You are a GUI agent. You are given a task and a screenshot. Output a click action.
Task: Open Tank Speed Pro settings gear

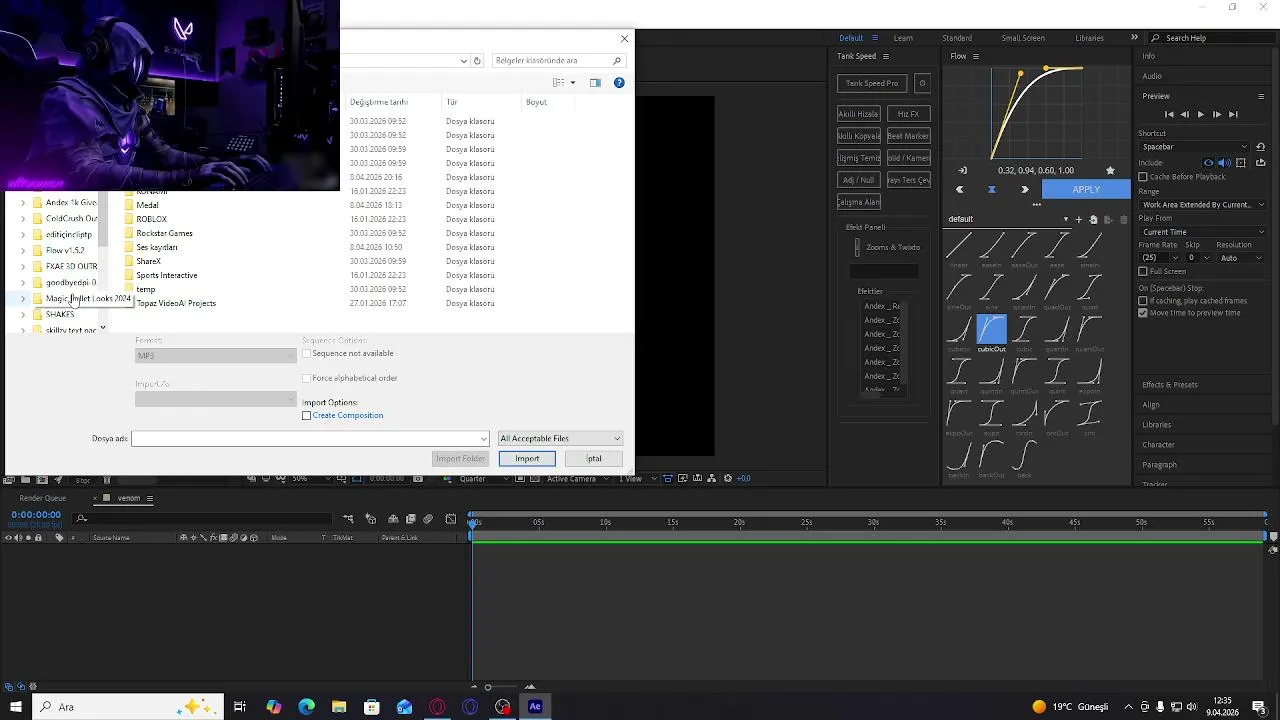point(922,83)
